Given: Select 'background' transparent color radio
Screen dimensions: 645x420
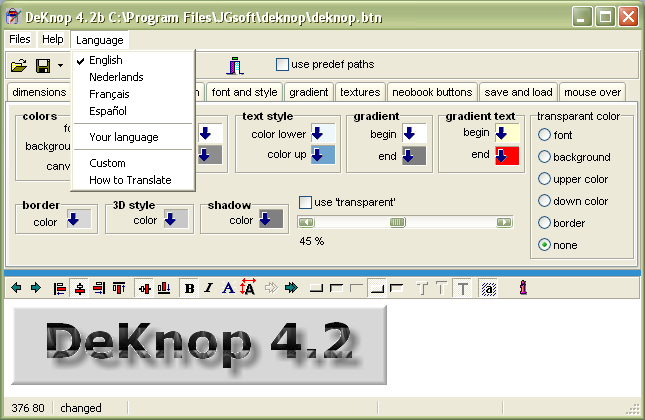Looking at the screenshot, I should pyautogui.click(x=544, y=157).
